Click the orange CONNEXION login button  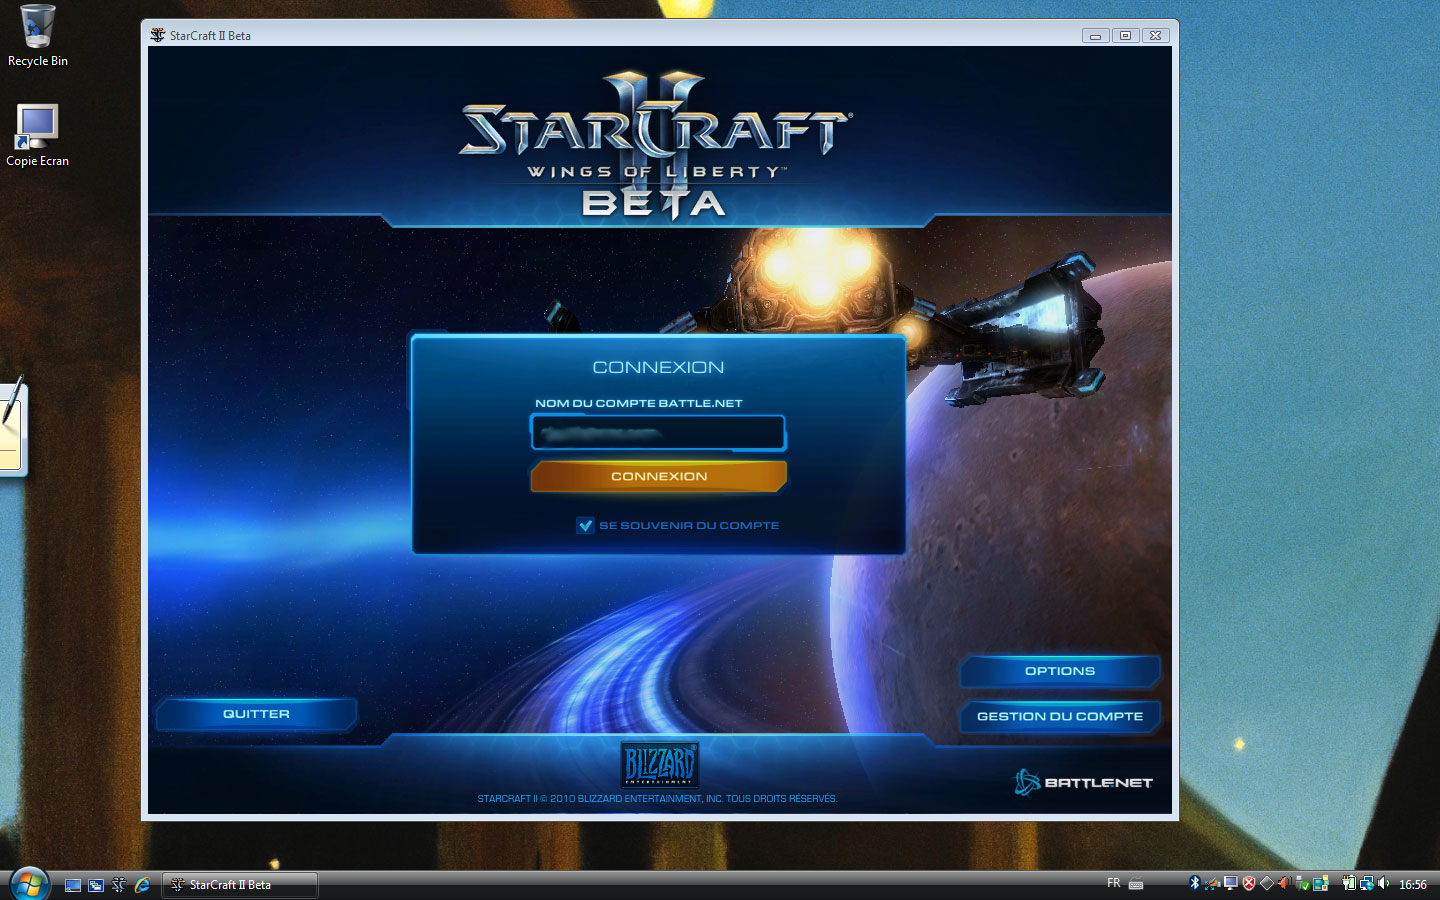tap(659, 476)
